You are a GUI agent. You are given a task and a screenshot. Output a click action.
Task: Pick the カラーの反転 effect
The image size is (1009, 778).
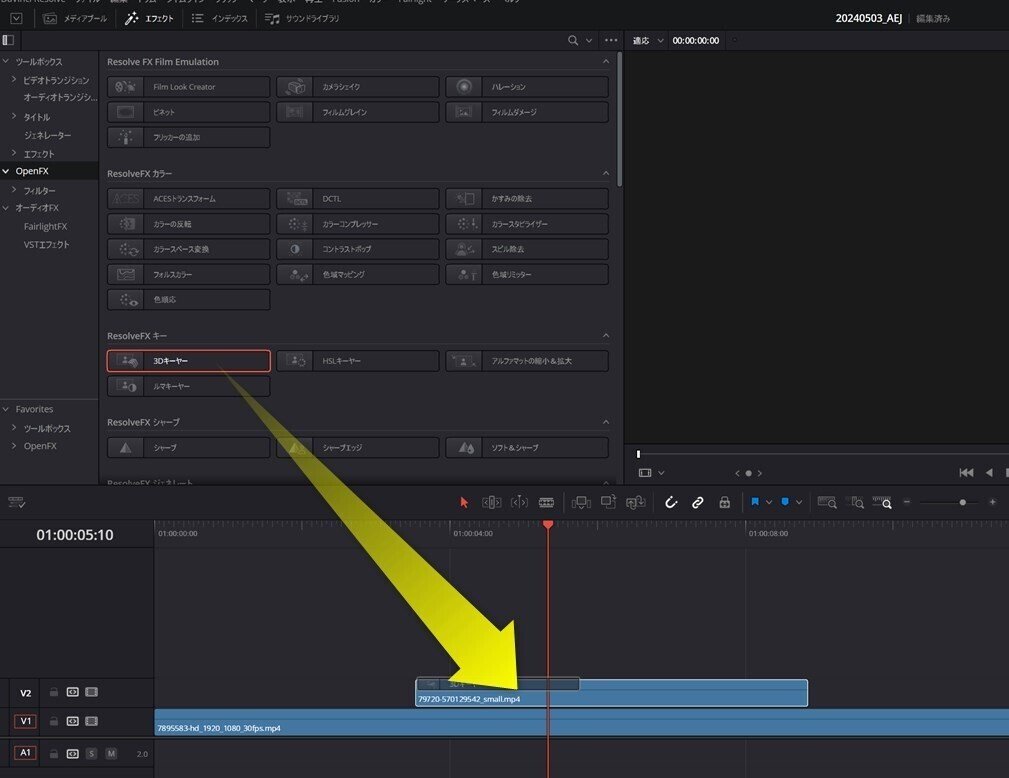[189, 224]
